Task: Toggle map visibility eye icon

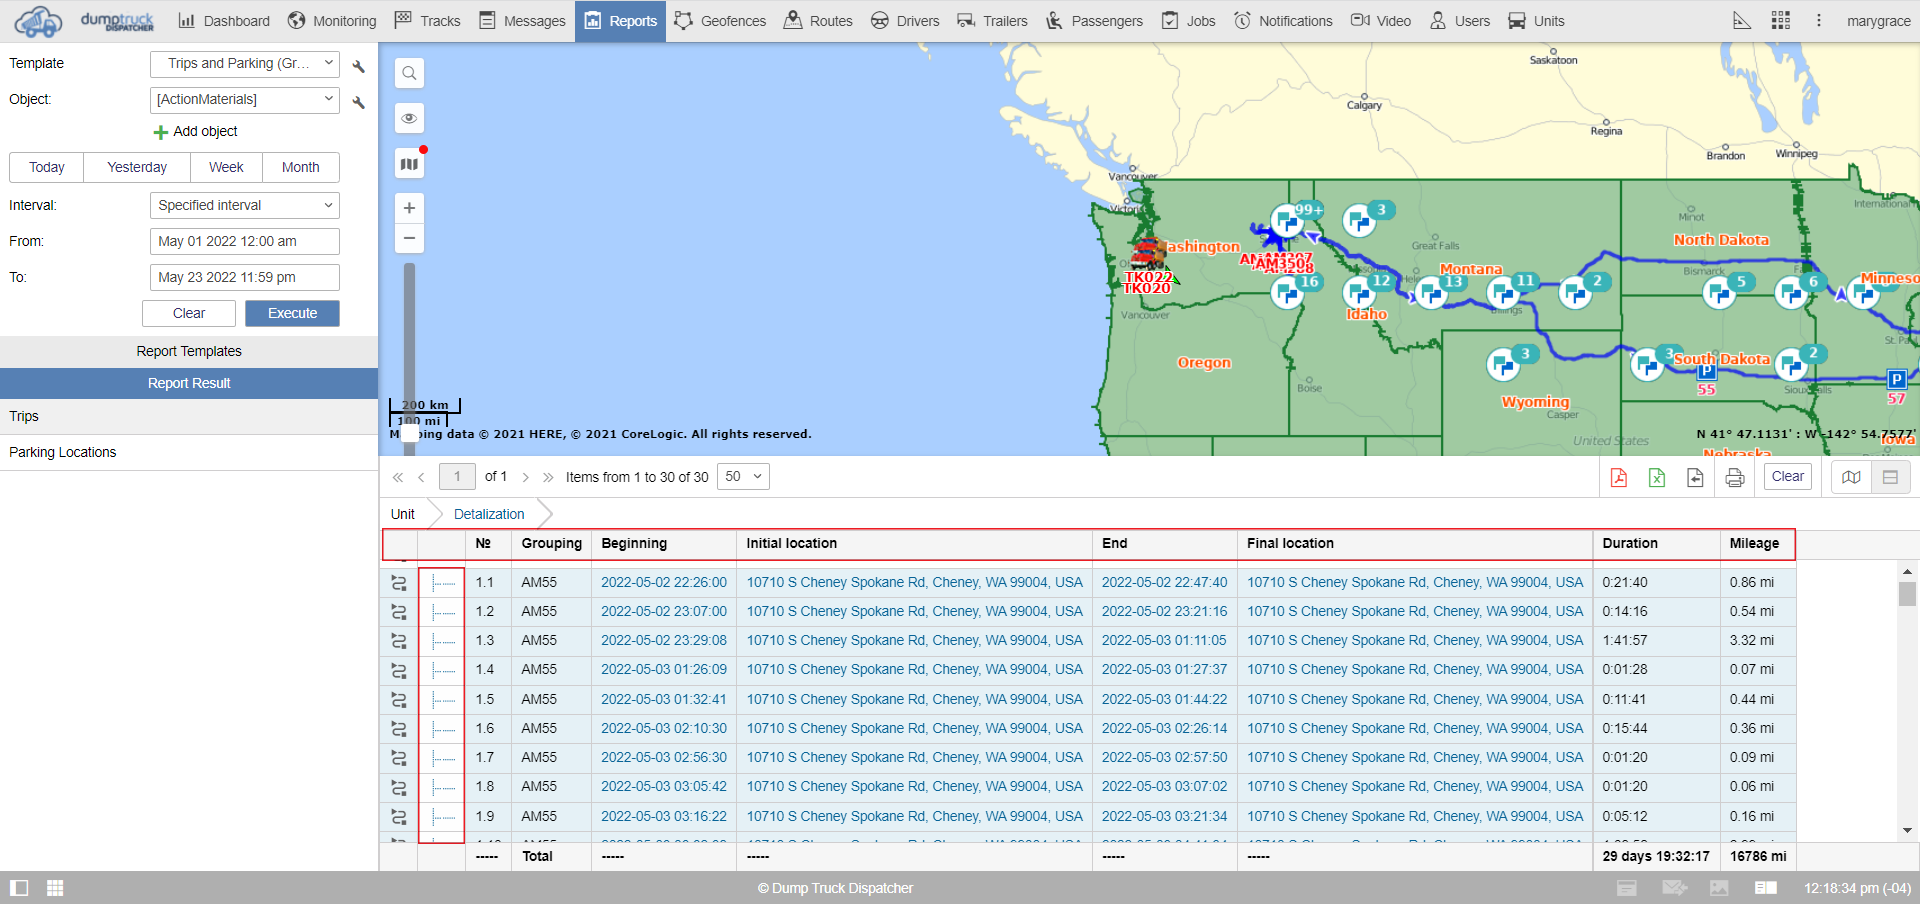Action: click(409, 118)
